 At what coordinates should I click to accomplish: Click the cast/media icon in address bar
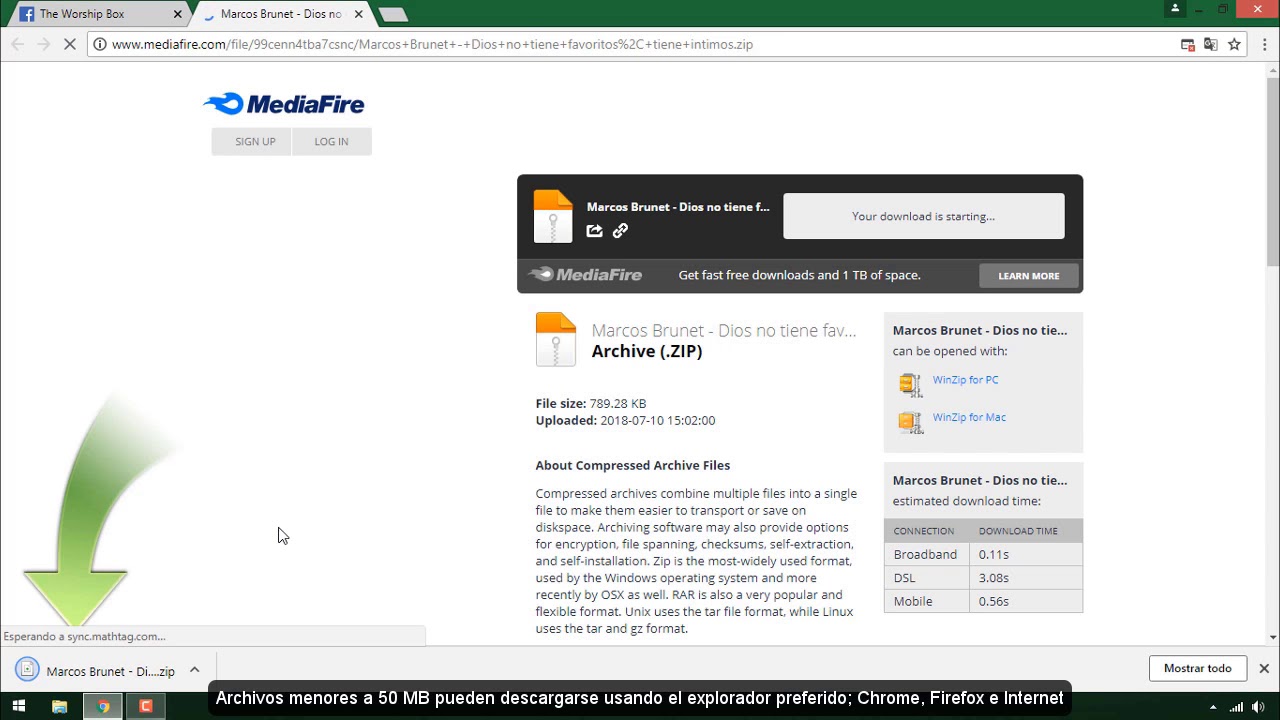(x=1188, y=44)
